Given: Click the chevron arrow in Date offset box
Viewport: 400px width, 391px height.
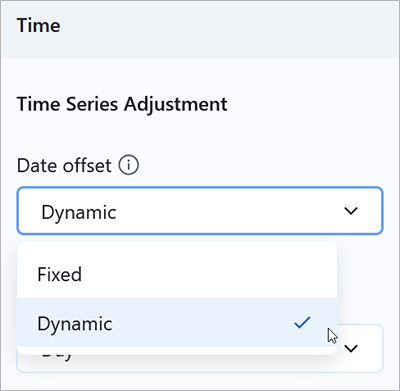Looking at the screenshot, I should [x=351, y=211].
